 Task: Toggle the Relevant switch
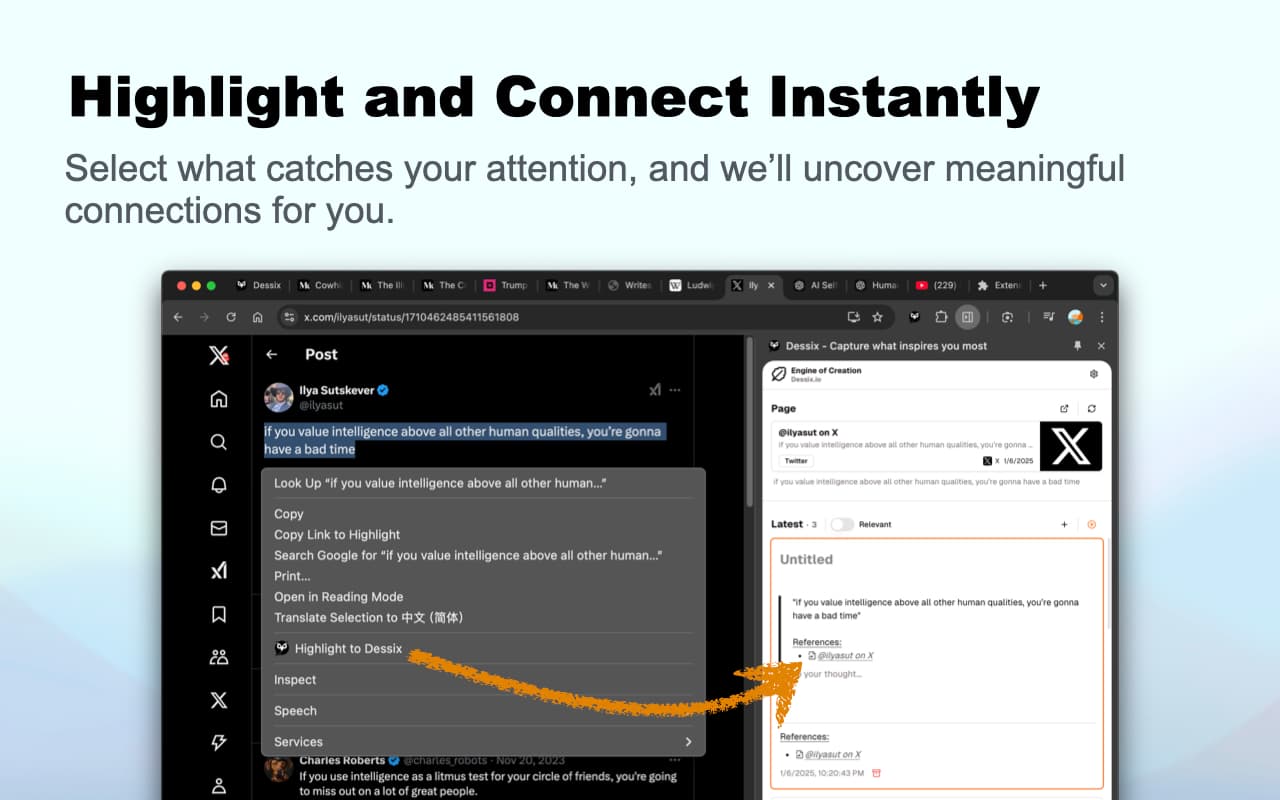click(842, 524)
